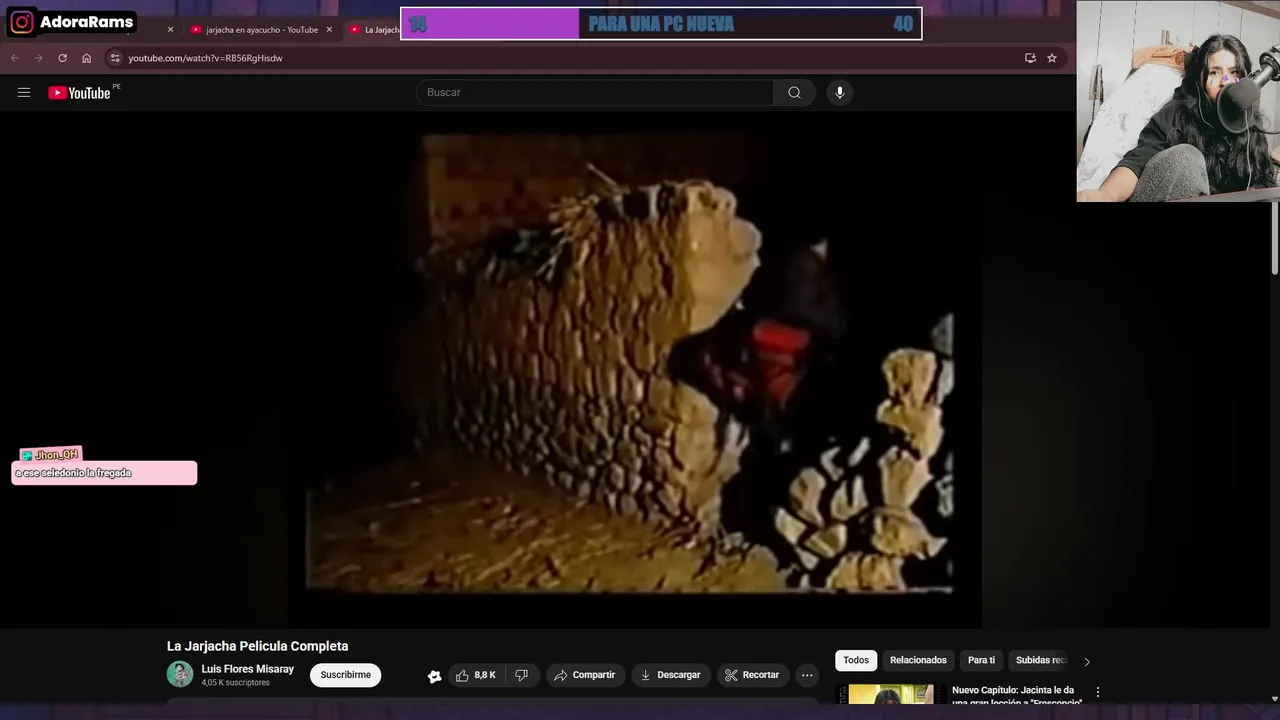This screenshot has width=1280, height=720.
Task: Download the video via 'Descargar'
Action: [x=671, y=675]
